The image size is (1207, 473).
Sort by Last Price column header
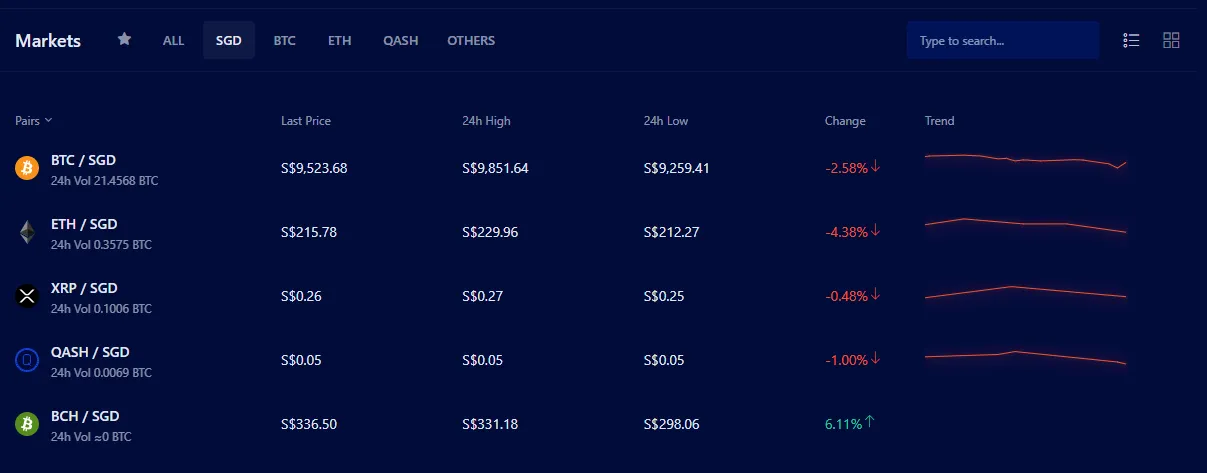[306, 121]
